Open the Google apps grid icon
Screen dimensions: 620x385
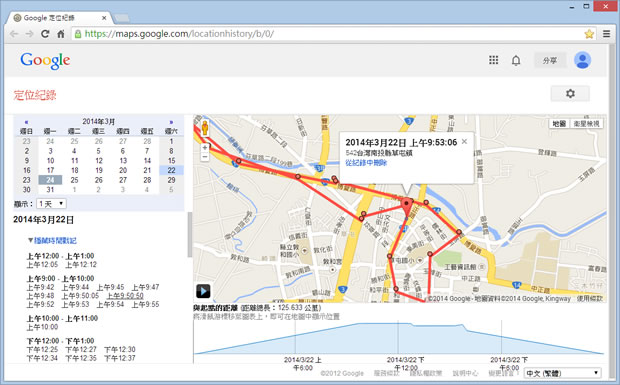[493, 60]
